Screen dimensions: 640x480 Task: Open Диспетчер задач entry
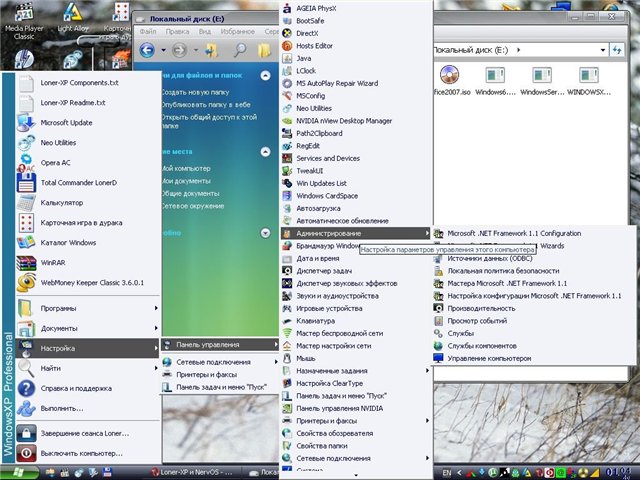pyautogui.click(x=356, y=271)
